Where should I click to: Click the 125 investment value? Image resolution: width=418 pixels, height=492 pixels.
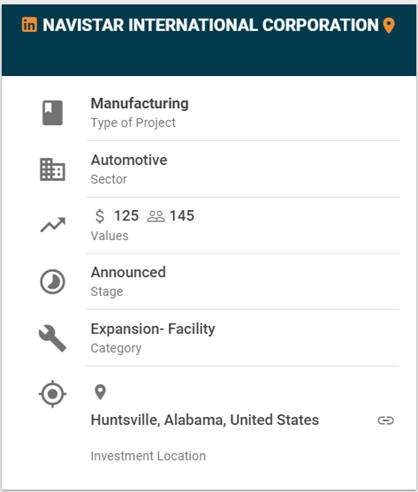(126, 216)
